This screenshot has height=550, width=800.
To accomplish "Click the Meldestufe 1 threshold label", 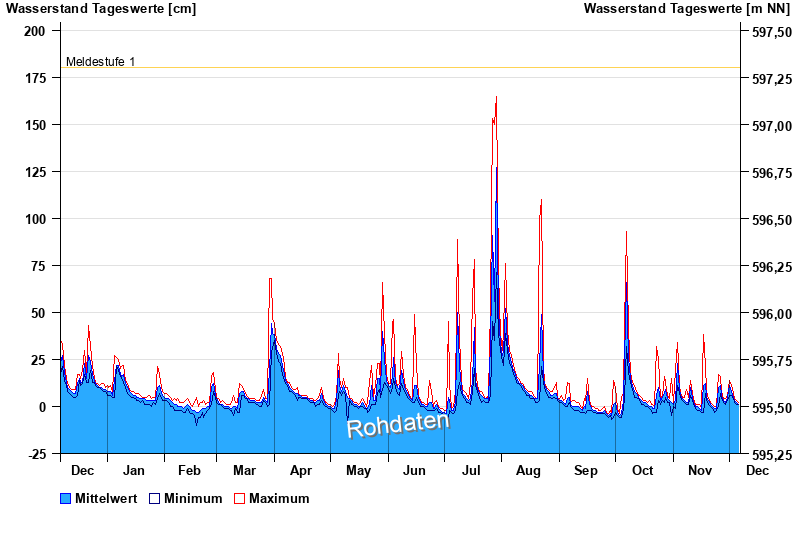I will tap(100, 62).
